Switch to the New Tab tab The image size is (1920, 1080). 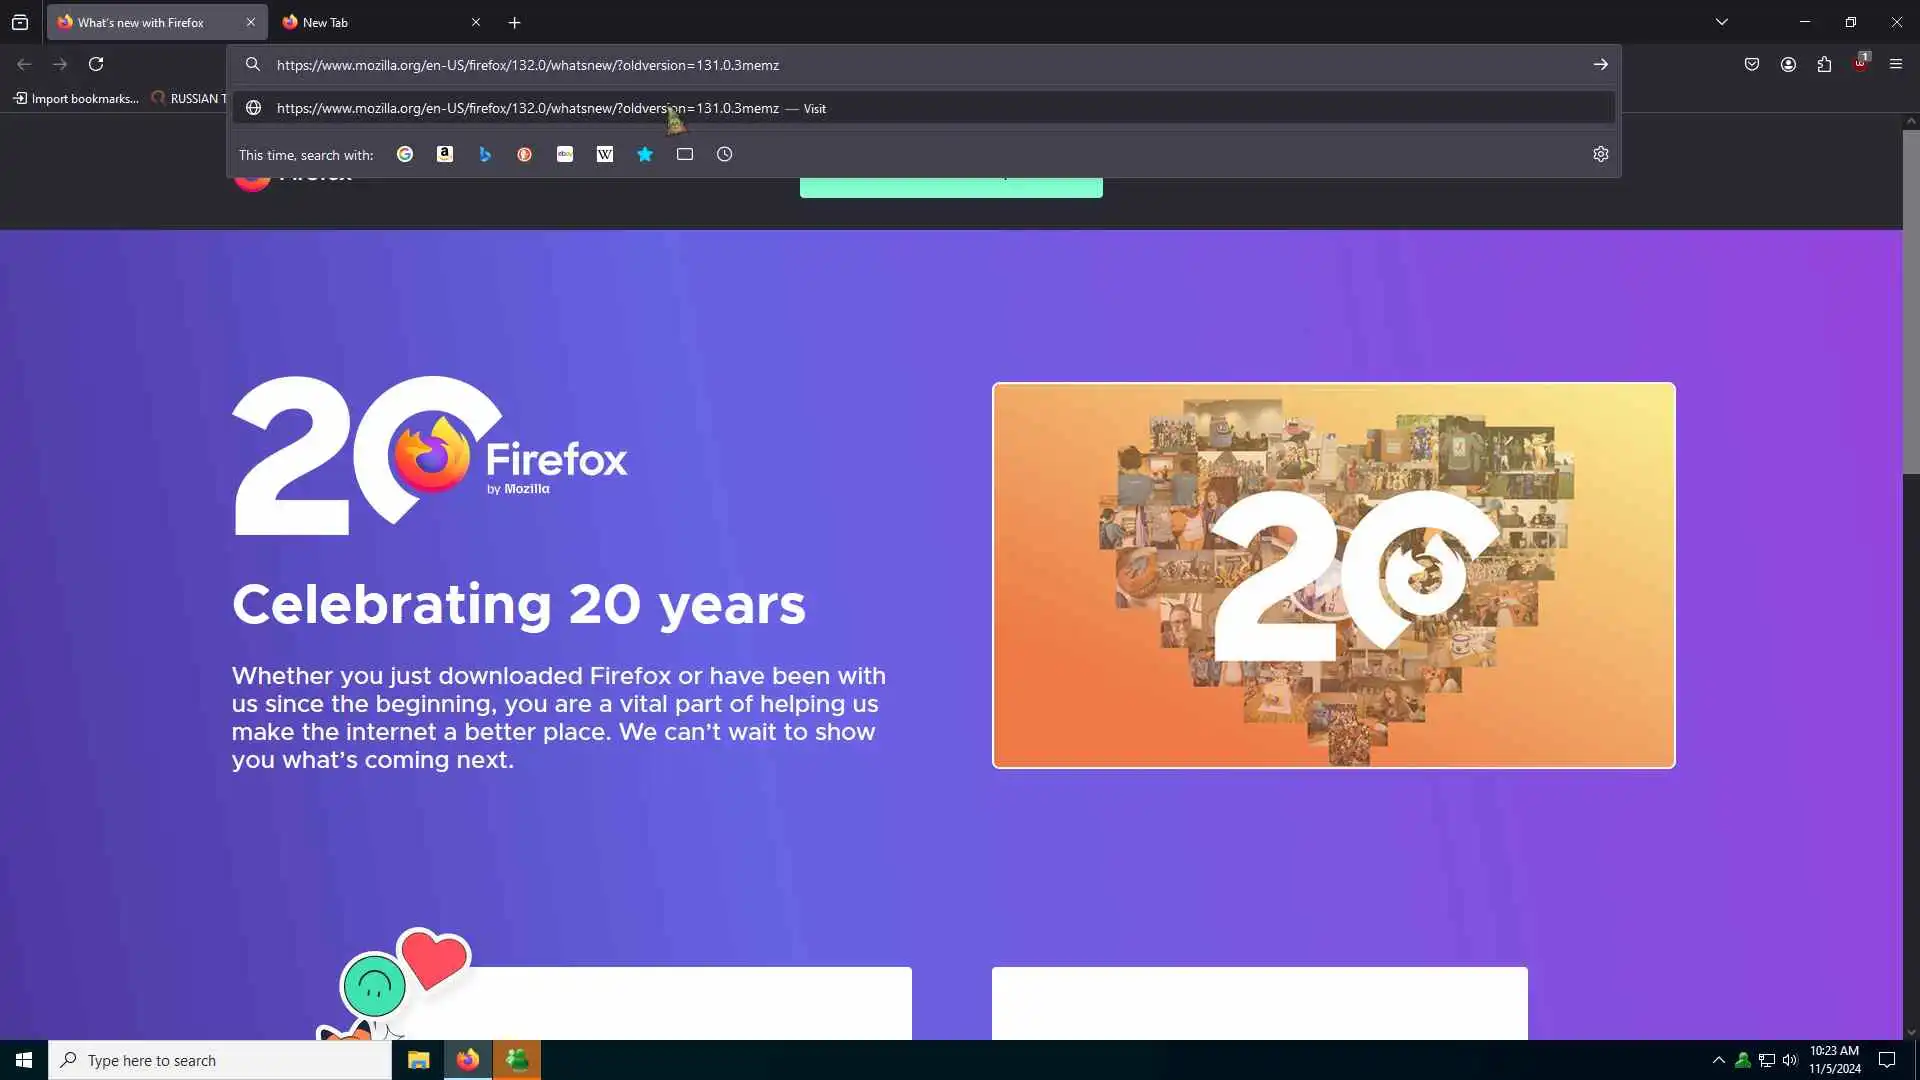[x=370, y=22]
